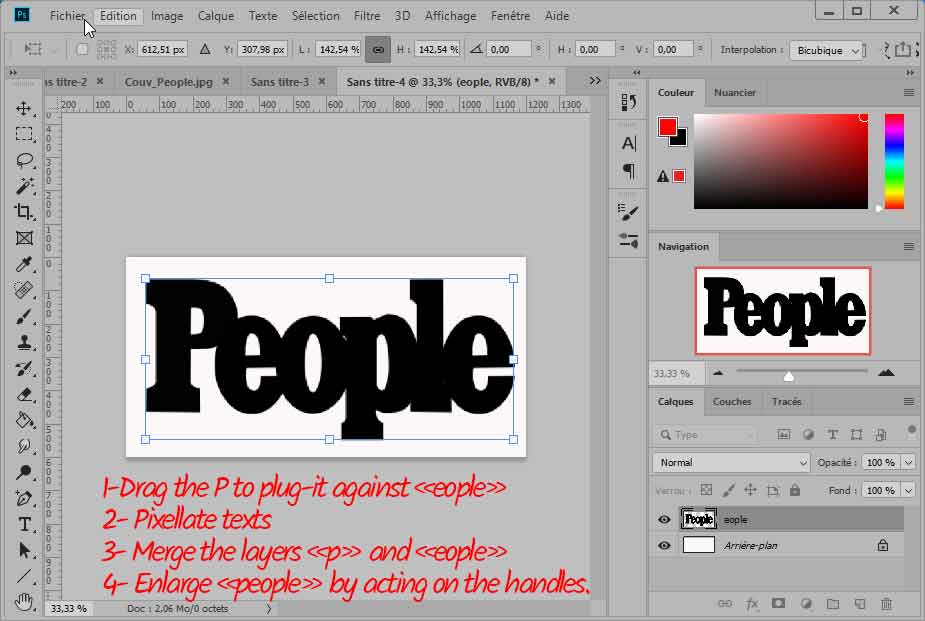Select the Path Selection arrow tool
The height and width of the screenshot is (621, 925).
click(x=24, y=550)
